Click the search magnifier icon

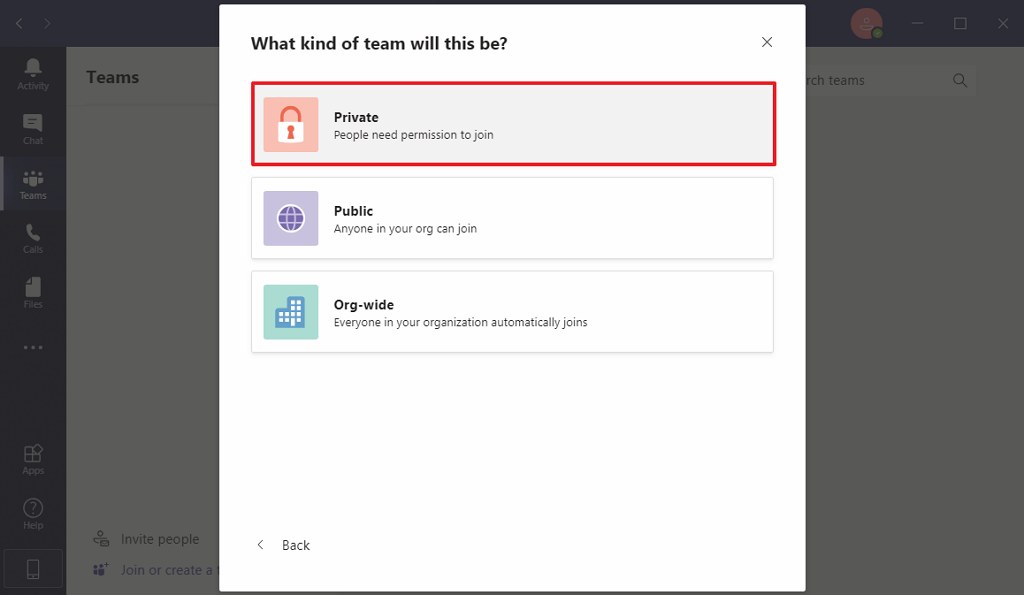click(960, 80)
